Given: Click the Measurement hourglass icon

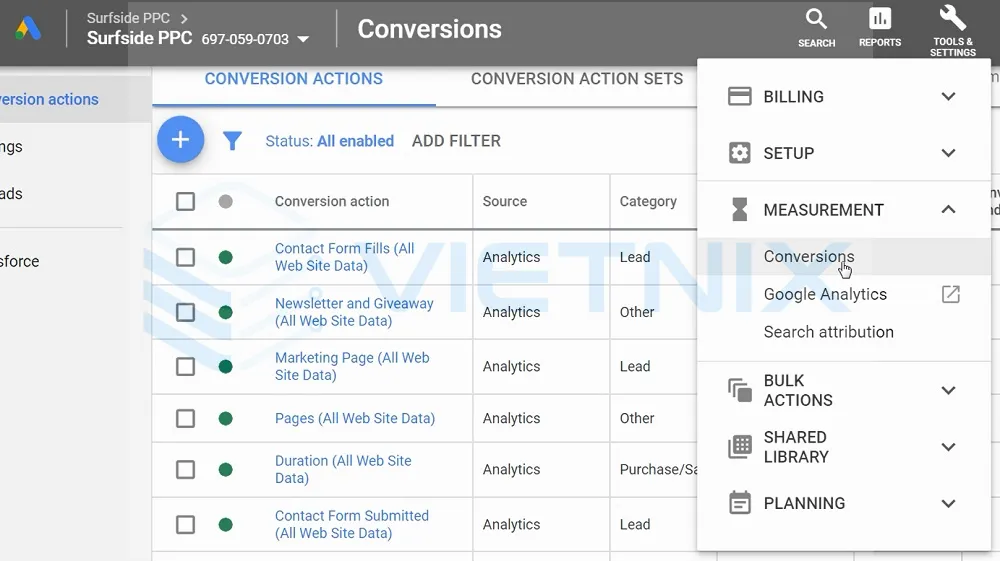Looking at the screenshot, I should tap(739, 209).
